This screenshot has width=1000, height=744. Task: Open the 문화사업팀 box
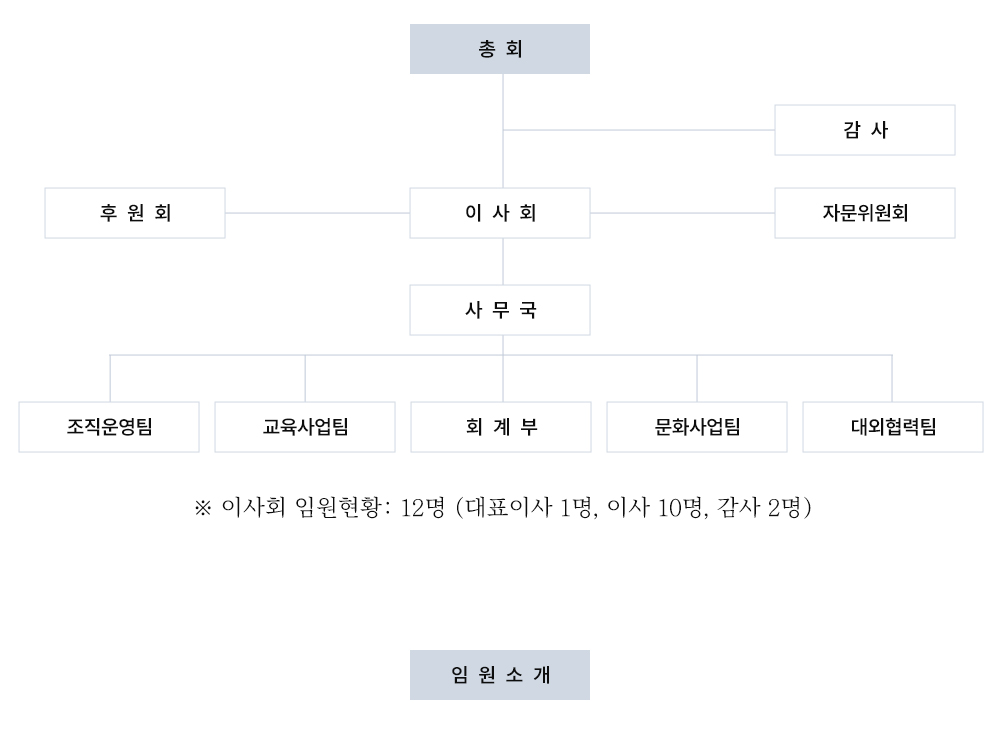(697, 427)
